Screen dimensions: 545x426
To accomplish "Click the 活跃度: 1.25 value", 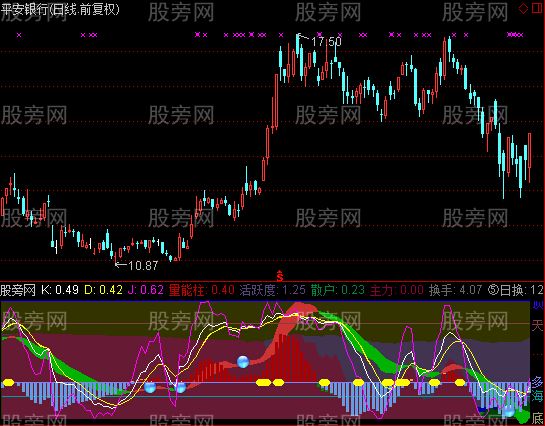I will coord(272,290).
